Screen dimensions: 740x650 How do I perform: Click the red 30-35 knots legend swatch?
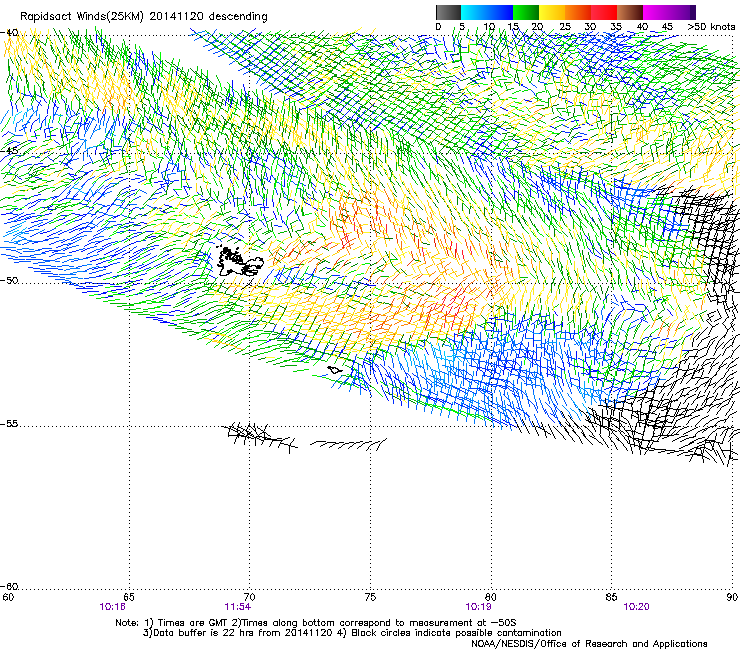click(604, 12)
